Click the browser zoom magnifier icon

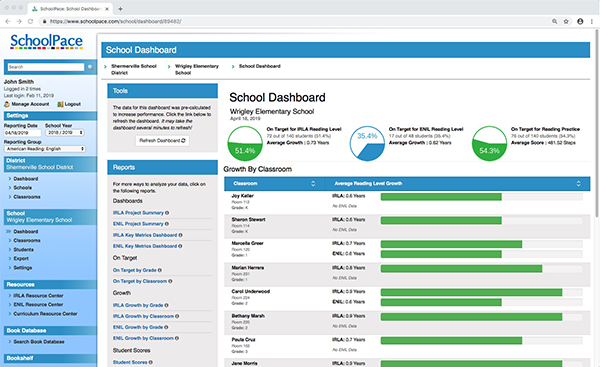tap(554, 21)
